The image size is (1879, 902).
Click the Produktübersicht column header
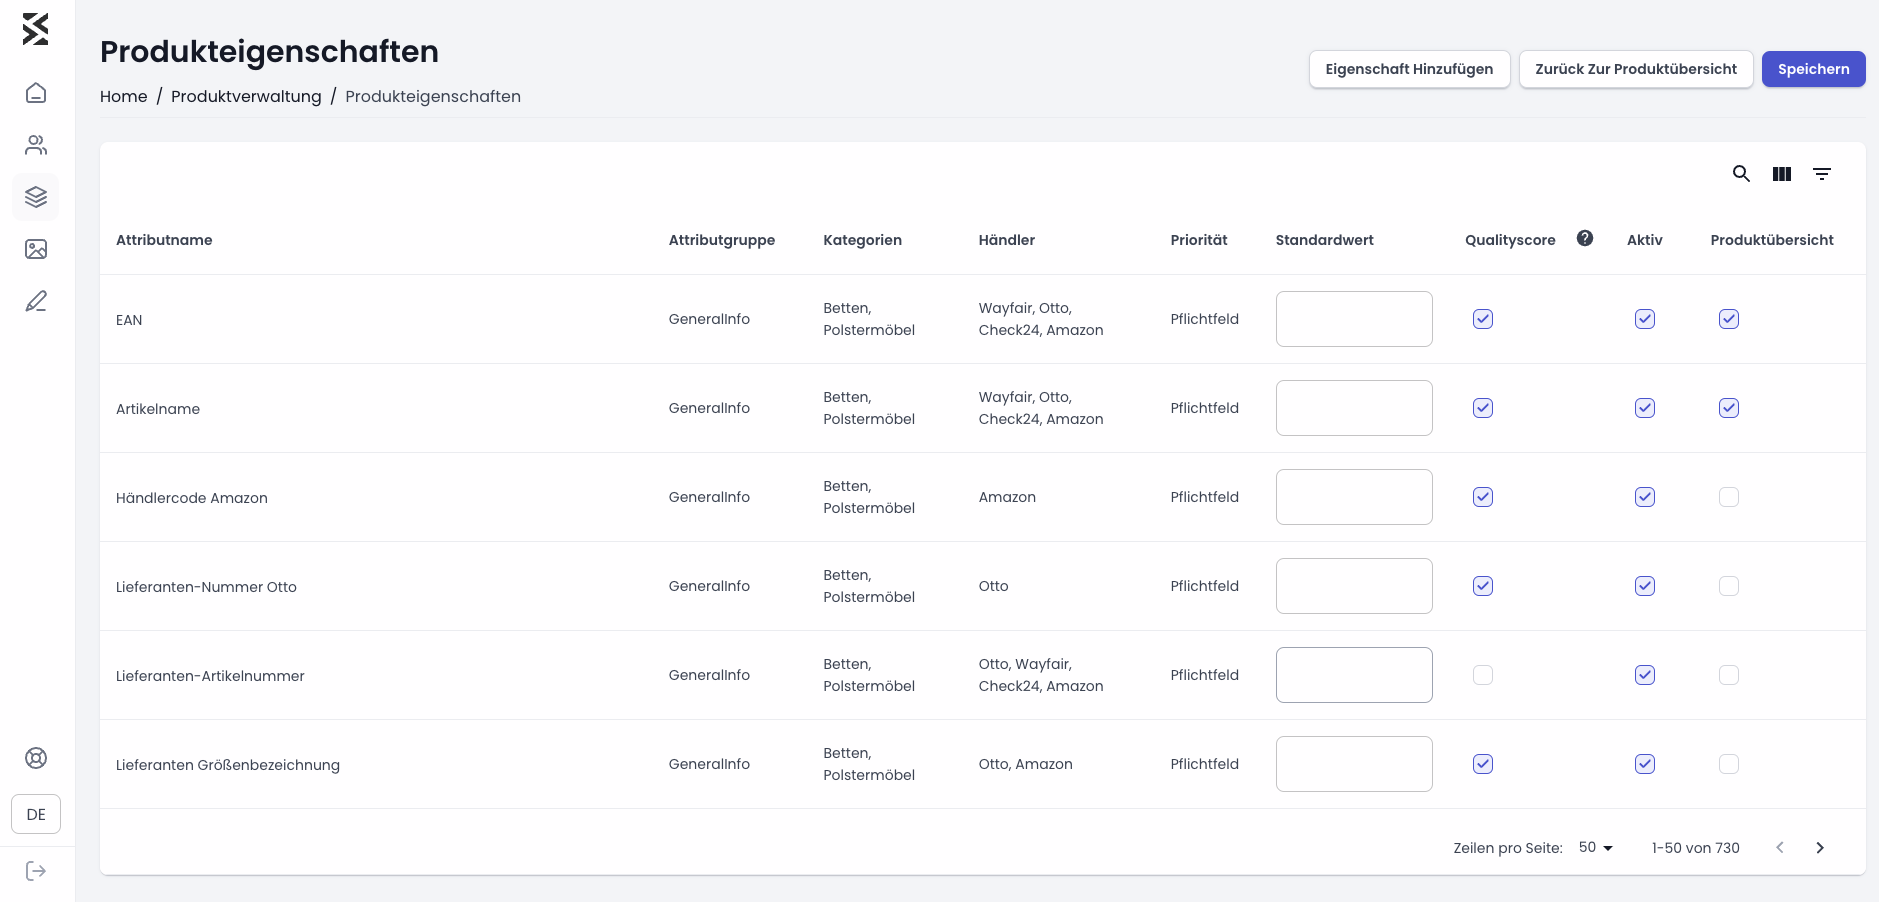click(x=1772, y=240)
